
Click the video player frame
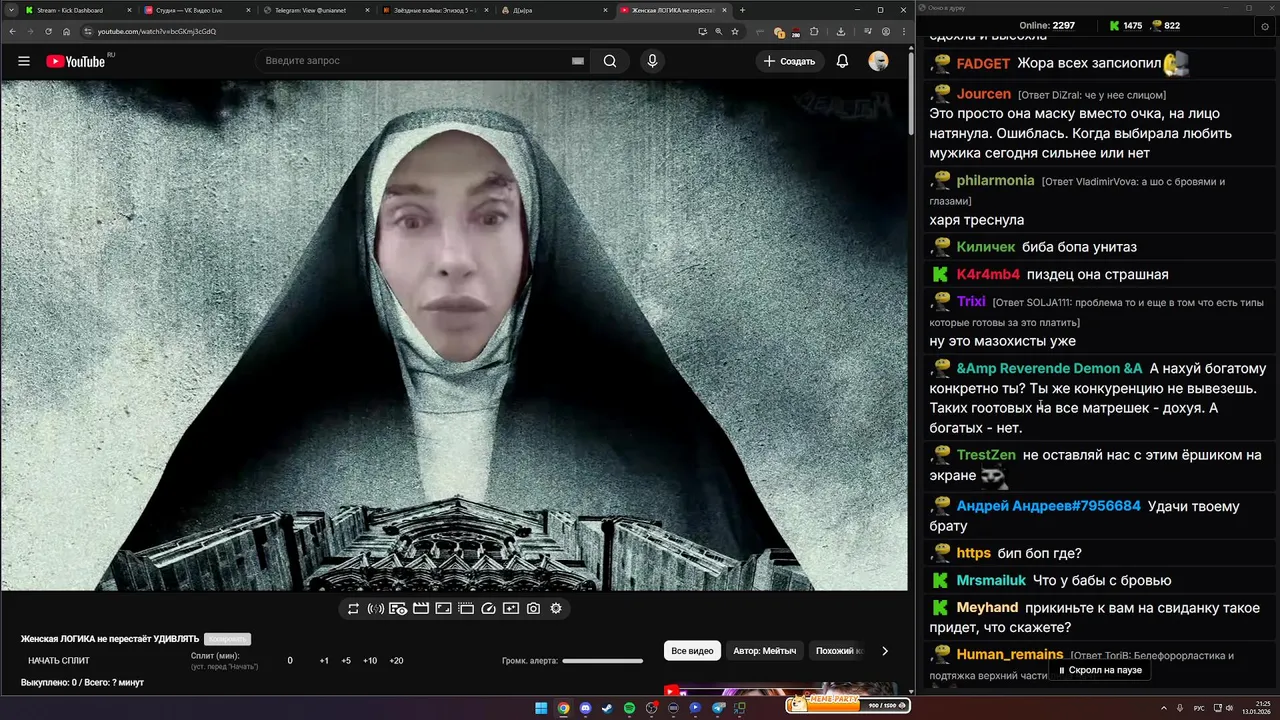click(x=454, y=335)
